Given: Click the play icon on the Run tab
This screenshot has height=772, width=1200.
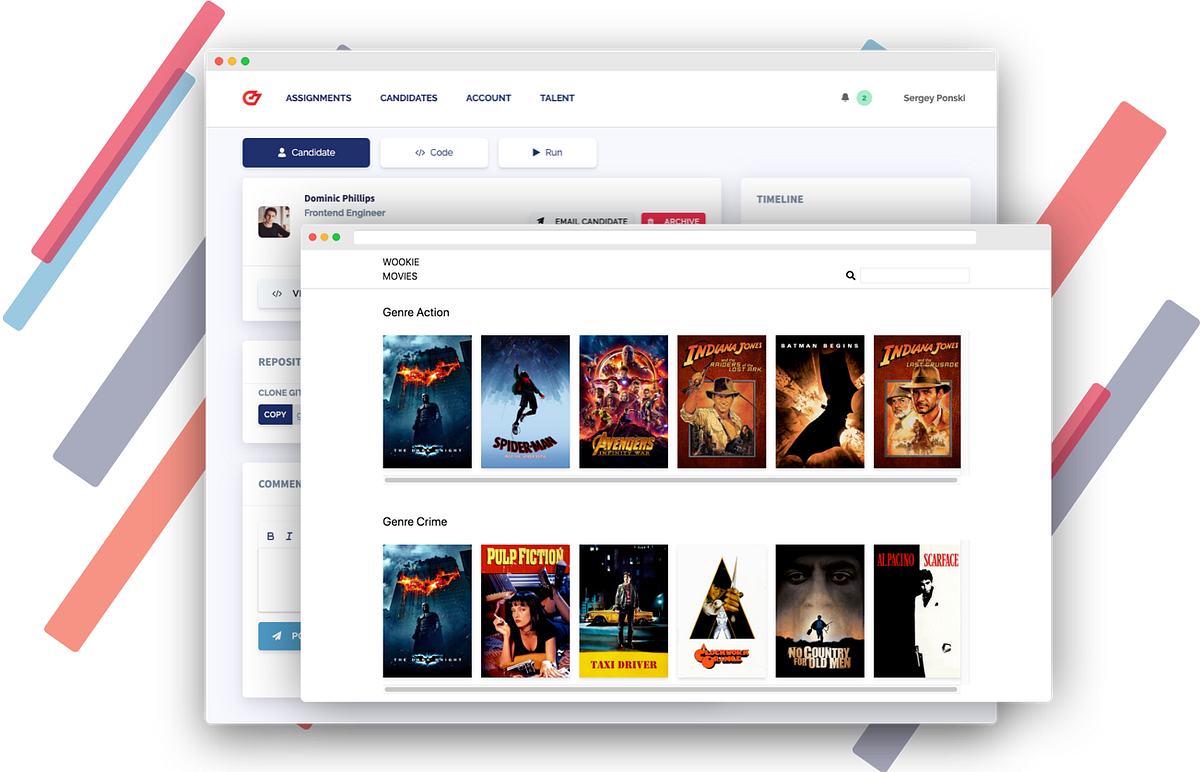Looking at the screenshot, I should [x=535, y=152].
